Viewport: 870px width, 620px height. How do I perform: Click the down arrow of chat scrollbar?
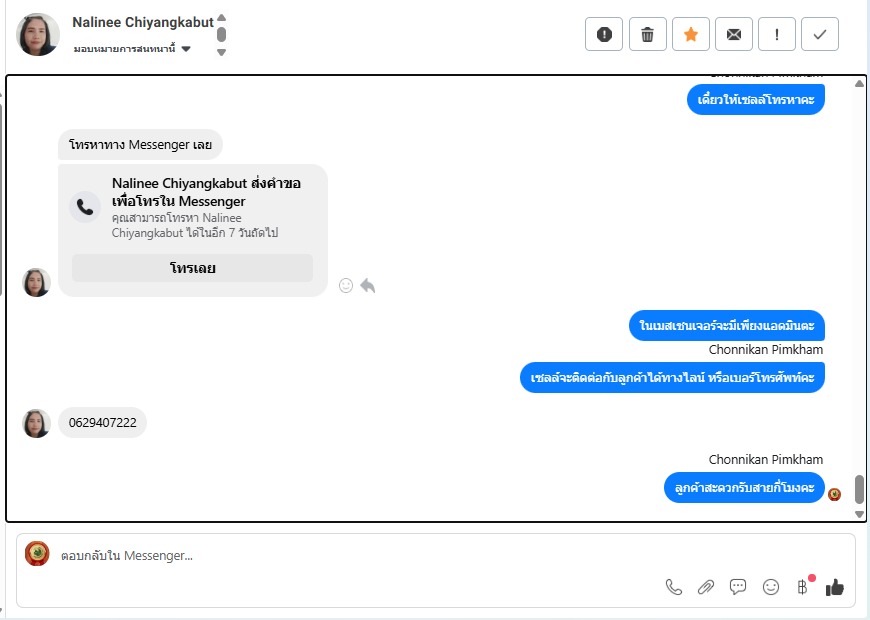859,515
